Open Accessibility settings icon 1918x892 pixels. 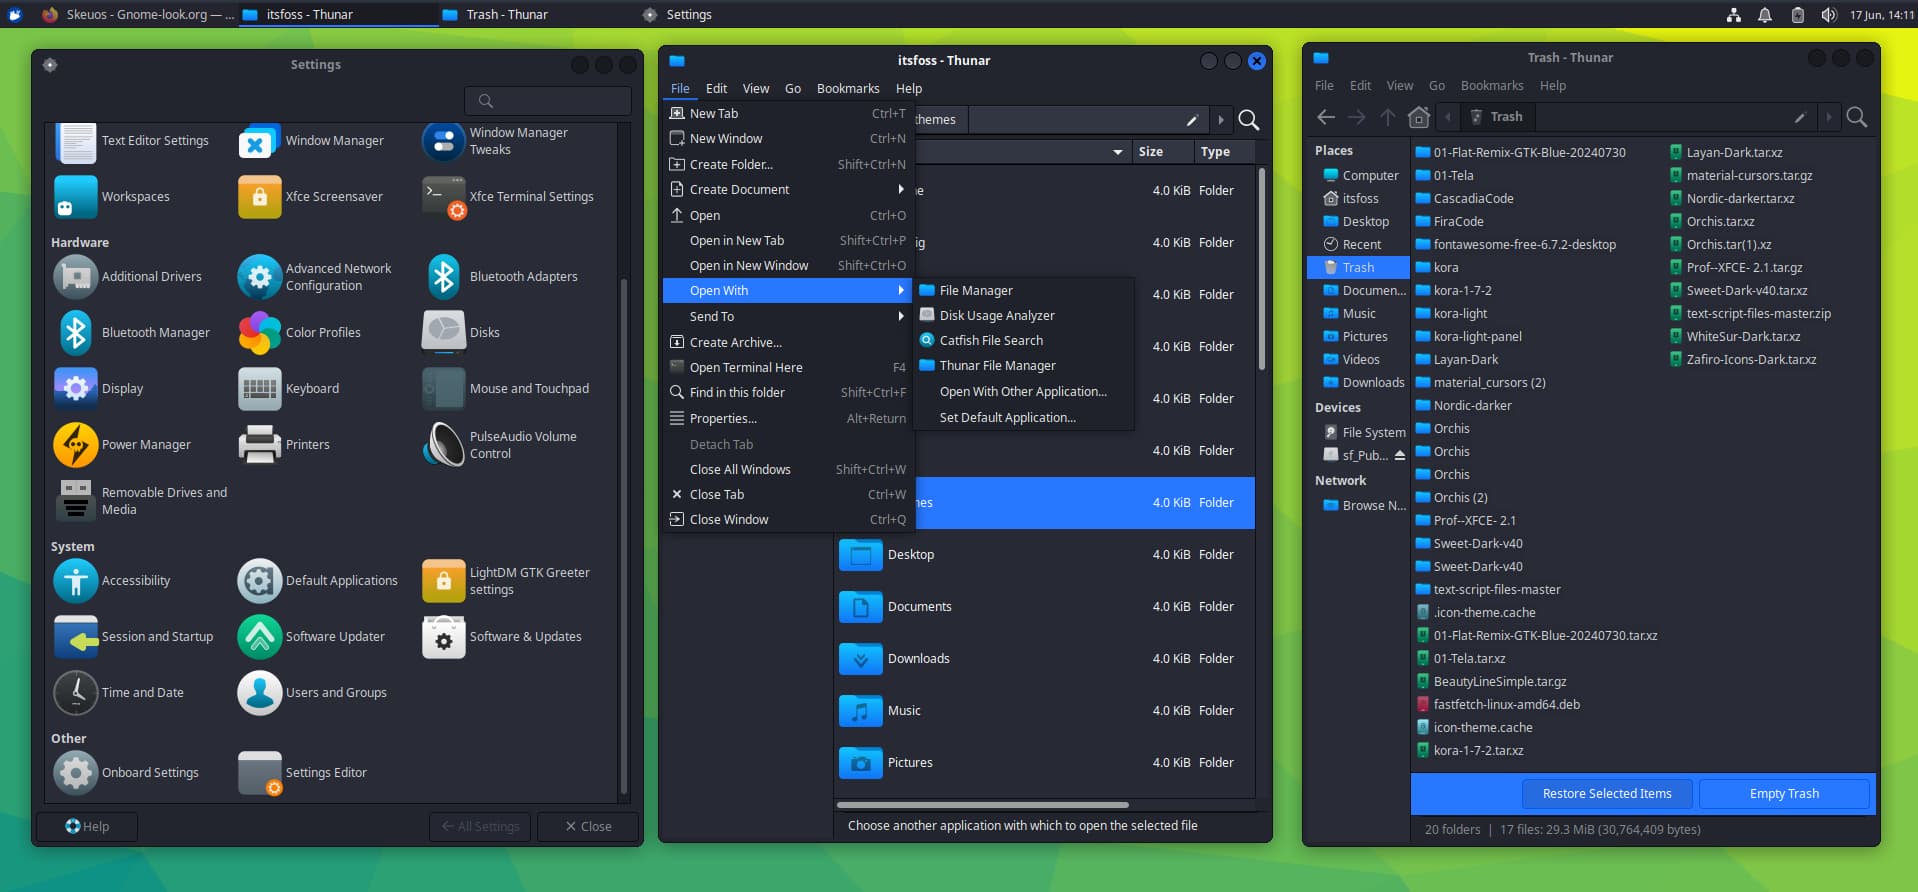pyautogui.click(x=75, y=581)
